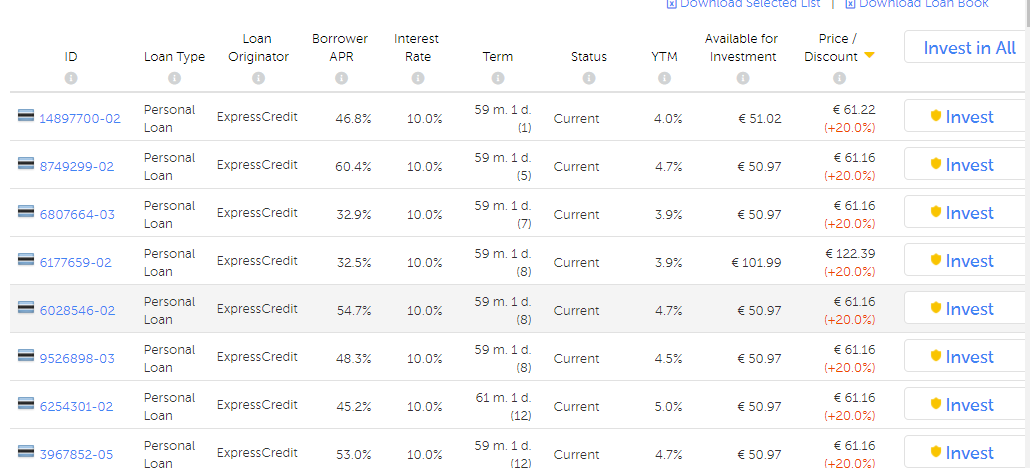Click info icon under Loan Originator header

click(x=258, y=78)
